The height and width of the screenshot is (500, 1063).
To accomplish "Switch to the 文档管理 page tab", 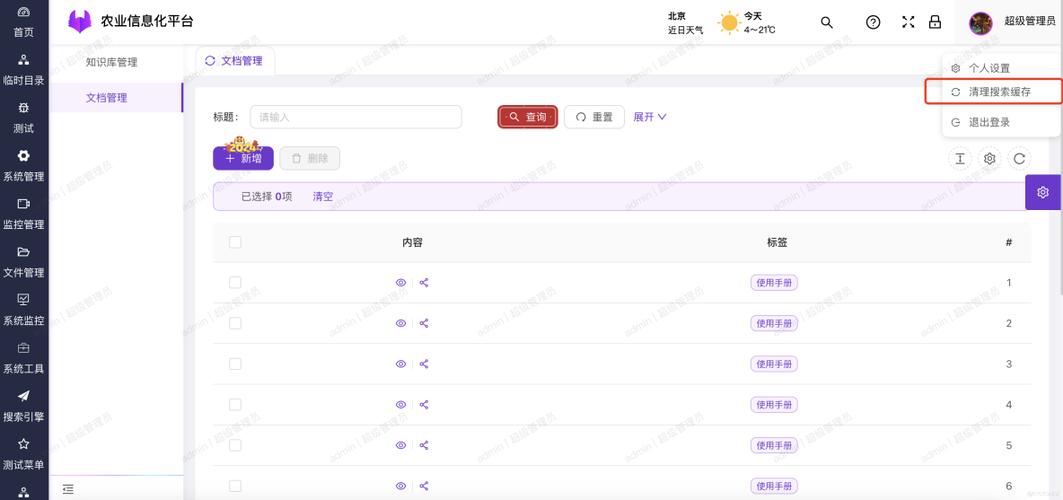I will pyautogui.click(x=235, y=61).
